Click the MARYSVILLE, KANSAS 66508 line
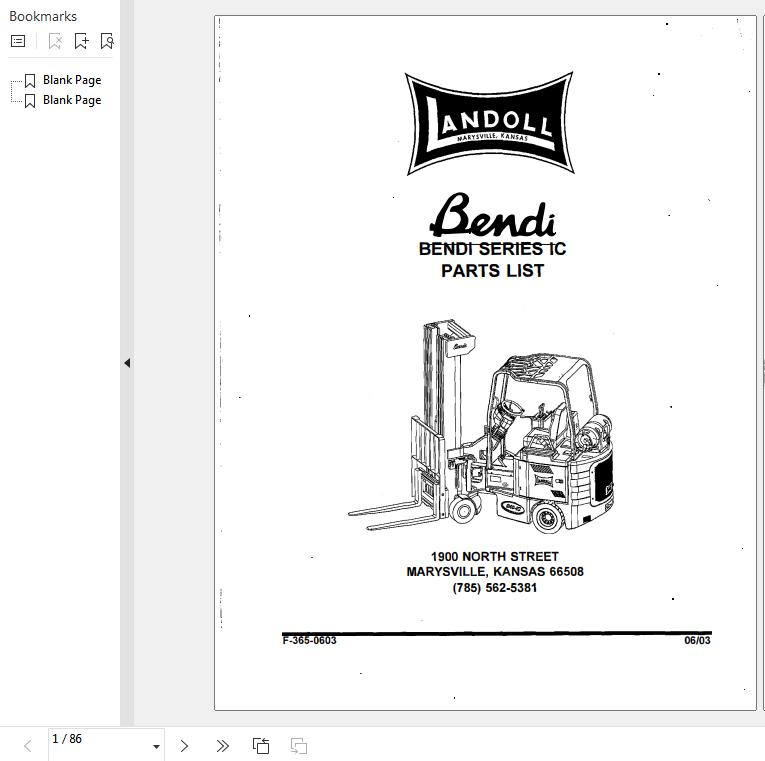 495,572
